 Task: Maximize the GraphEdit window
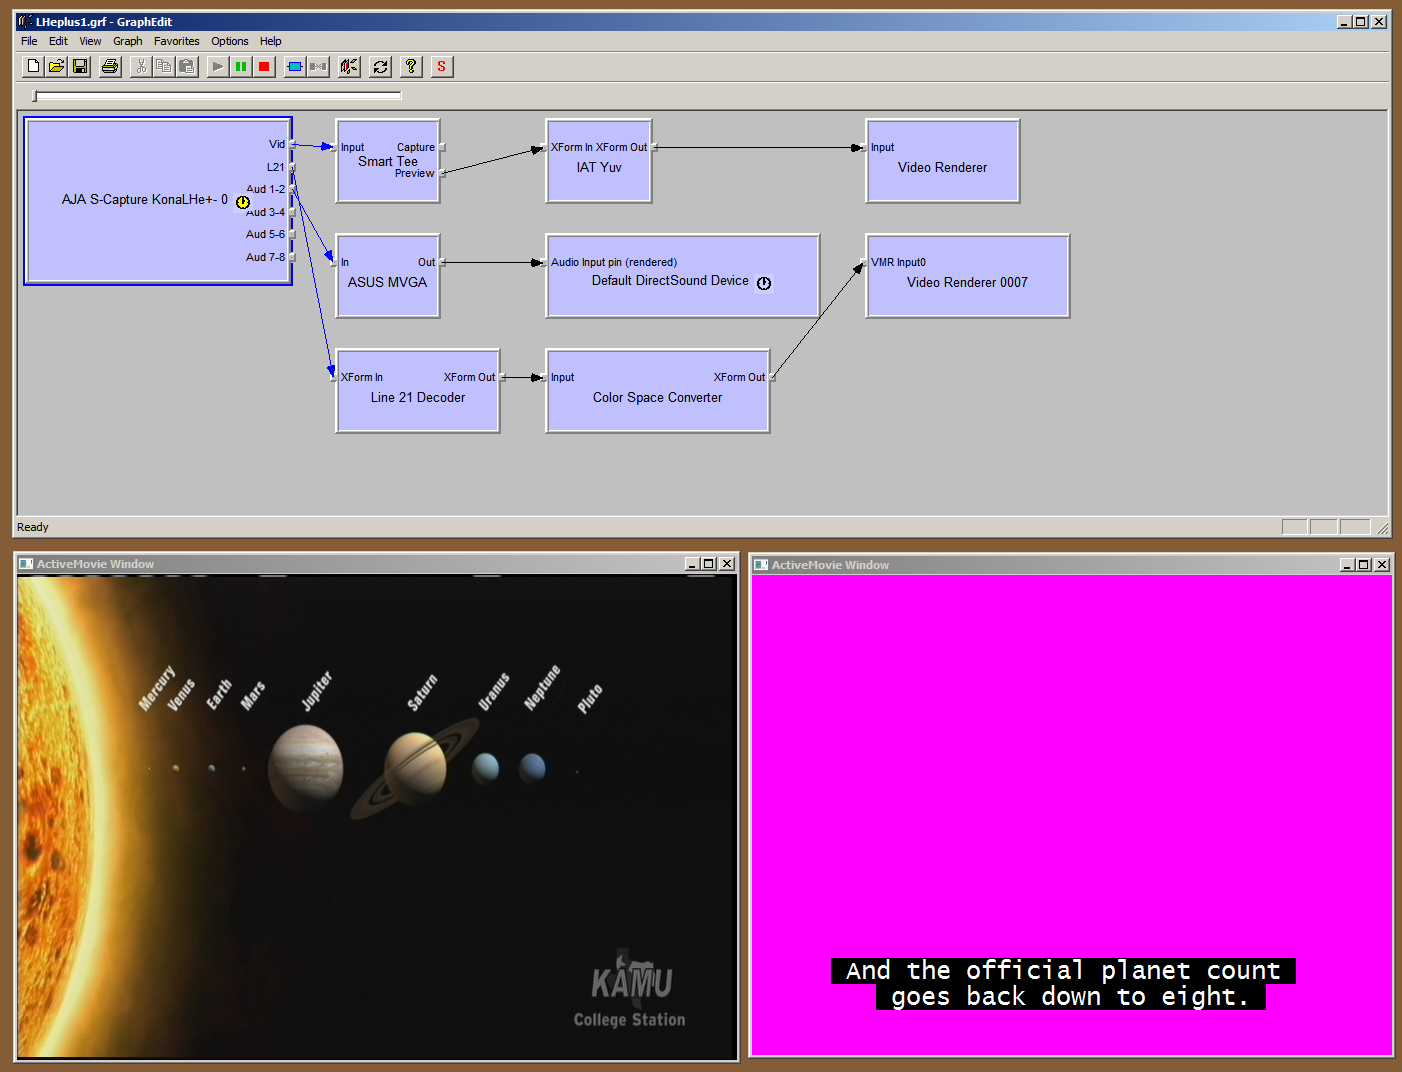[x=1361, y=21]
